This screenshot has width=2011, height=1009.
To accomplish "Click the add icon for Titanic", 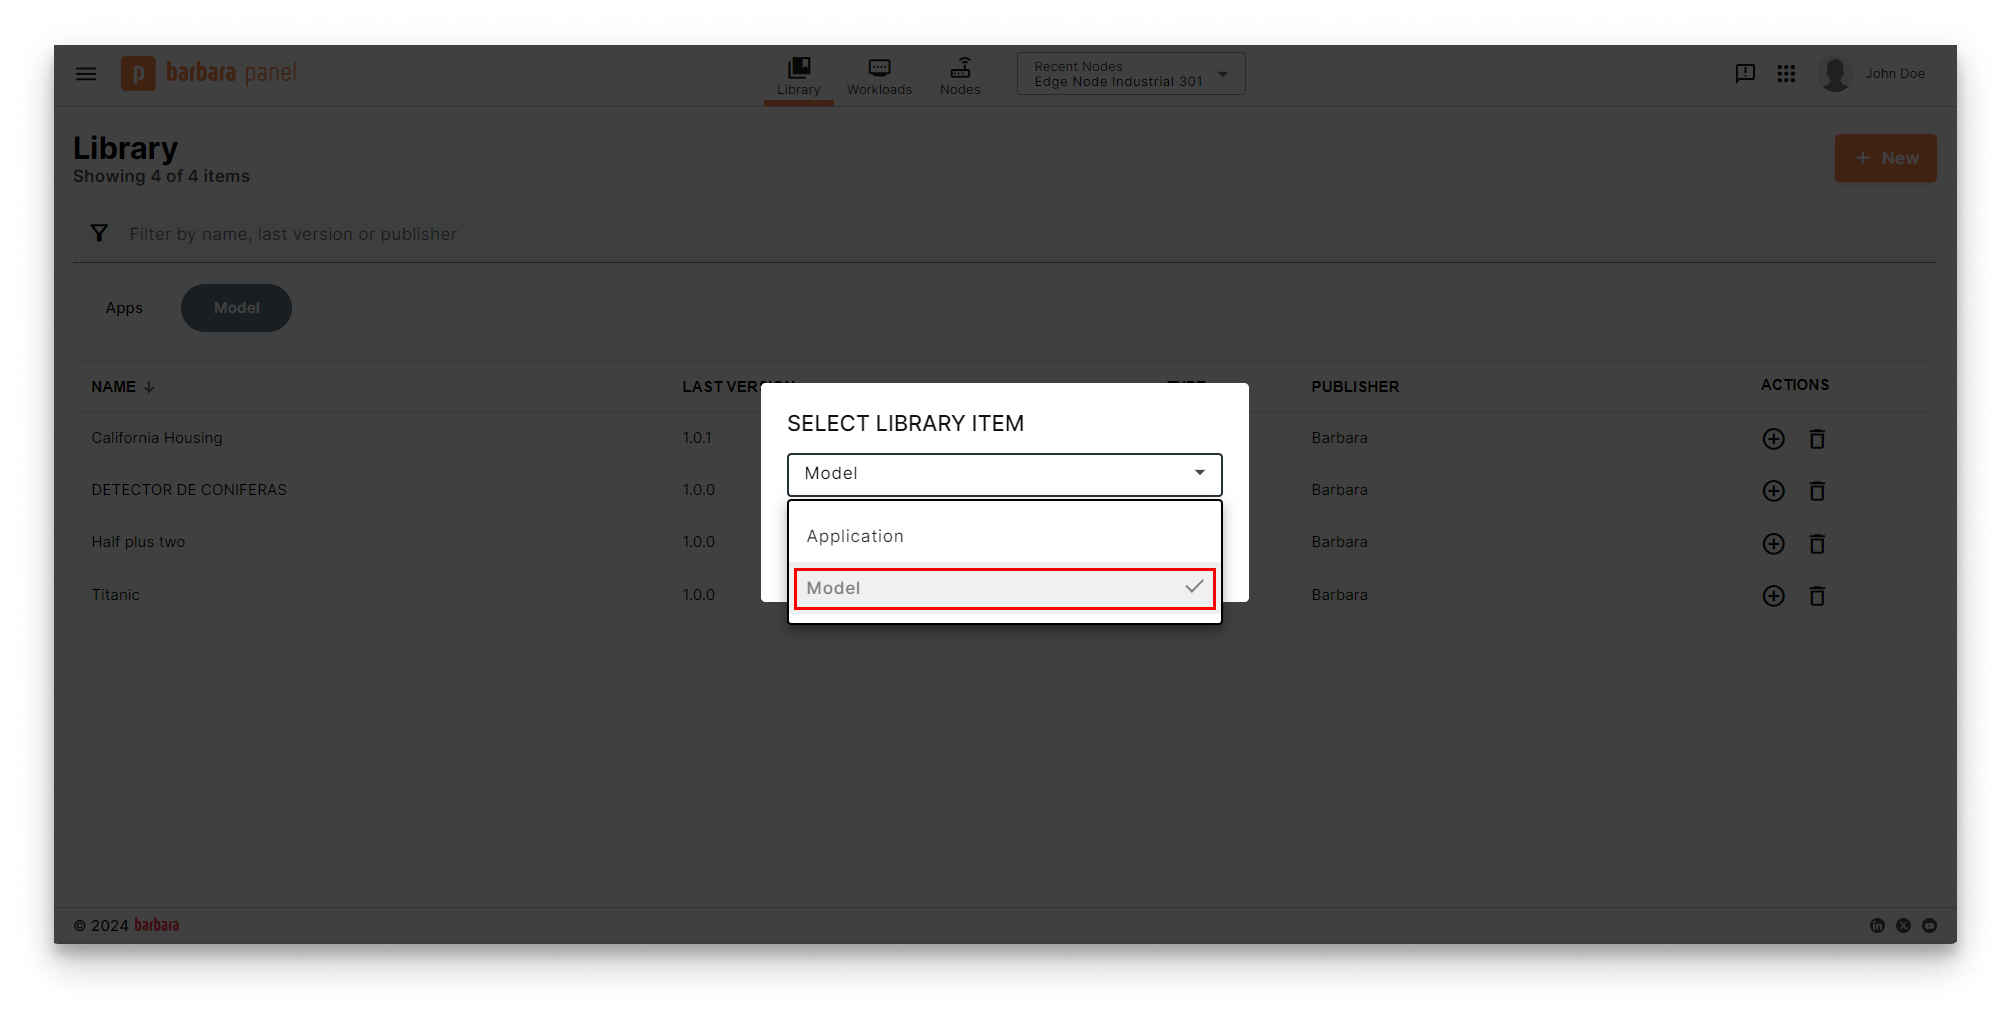I will tap(1773, 595).
